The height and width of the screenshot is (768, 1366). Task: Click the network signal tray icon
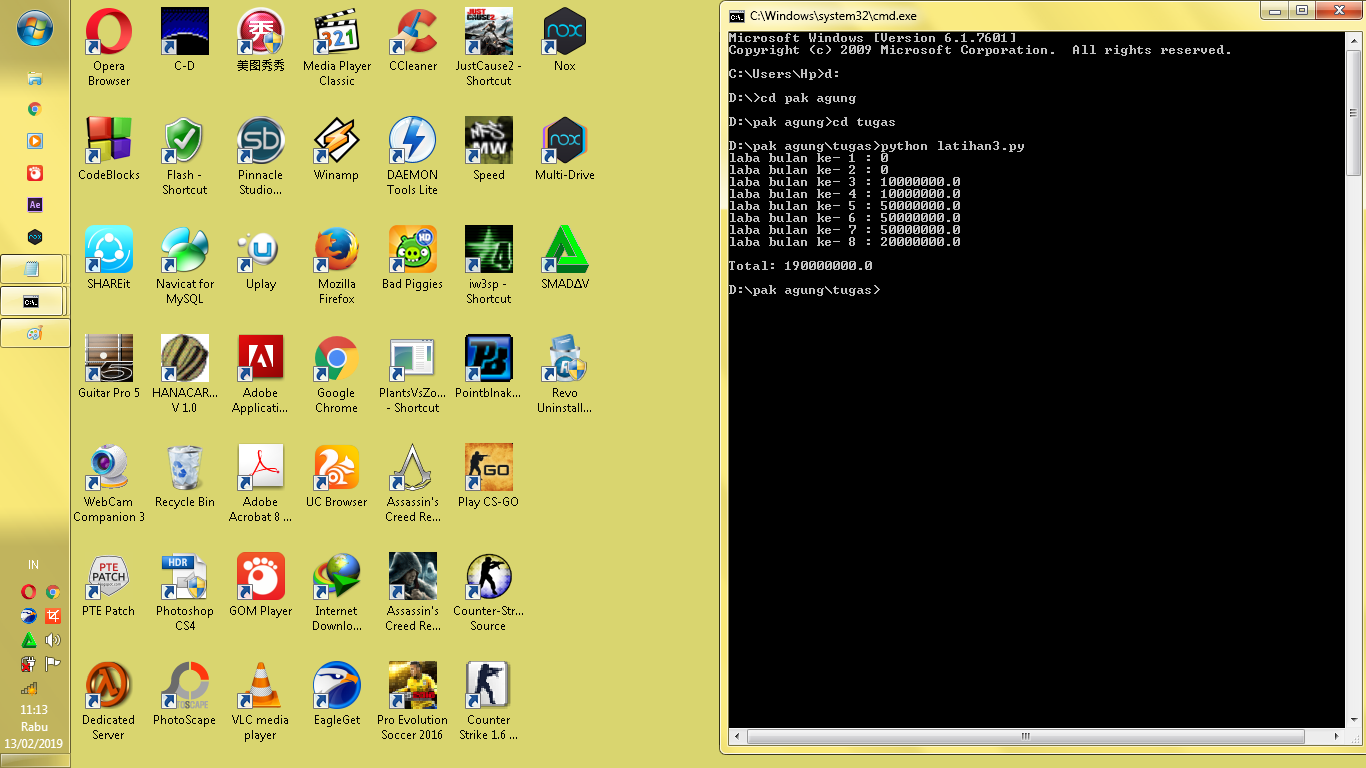pos(30,687)
